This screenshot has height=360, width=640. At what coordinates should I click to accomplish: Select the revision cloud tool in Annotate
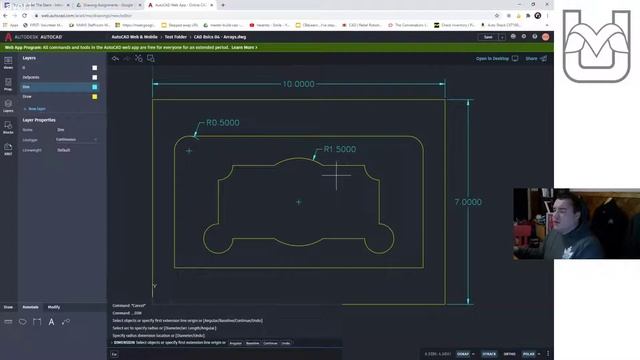click(x=22, y=322)
